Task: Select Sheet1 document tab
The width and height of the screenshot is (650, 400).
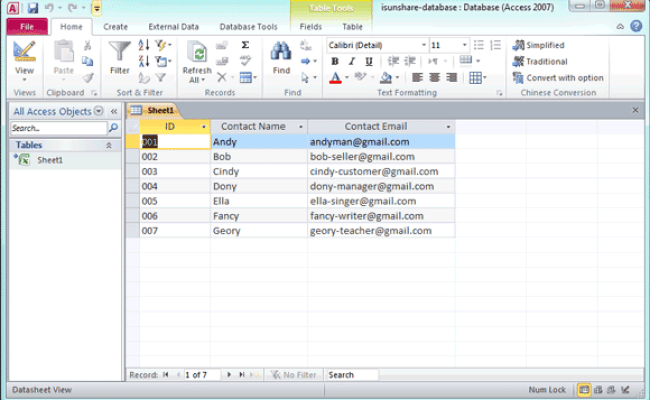Action: pos(153,110)
